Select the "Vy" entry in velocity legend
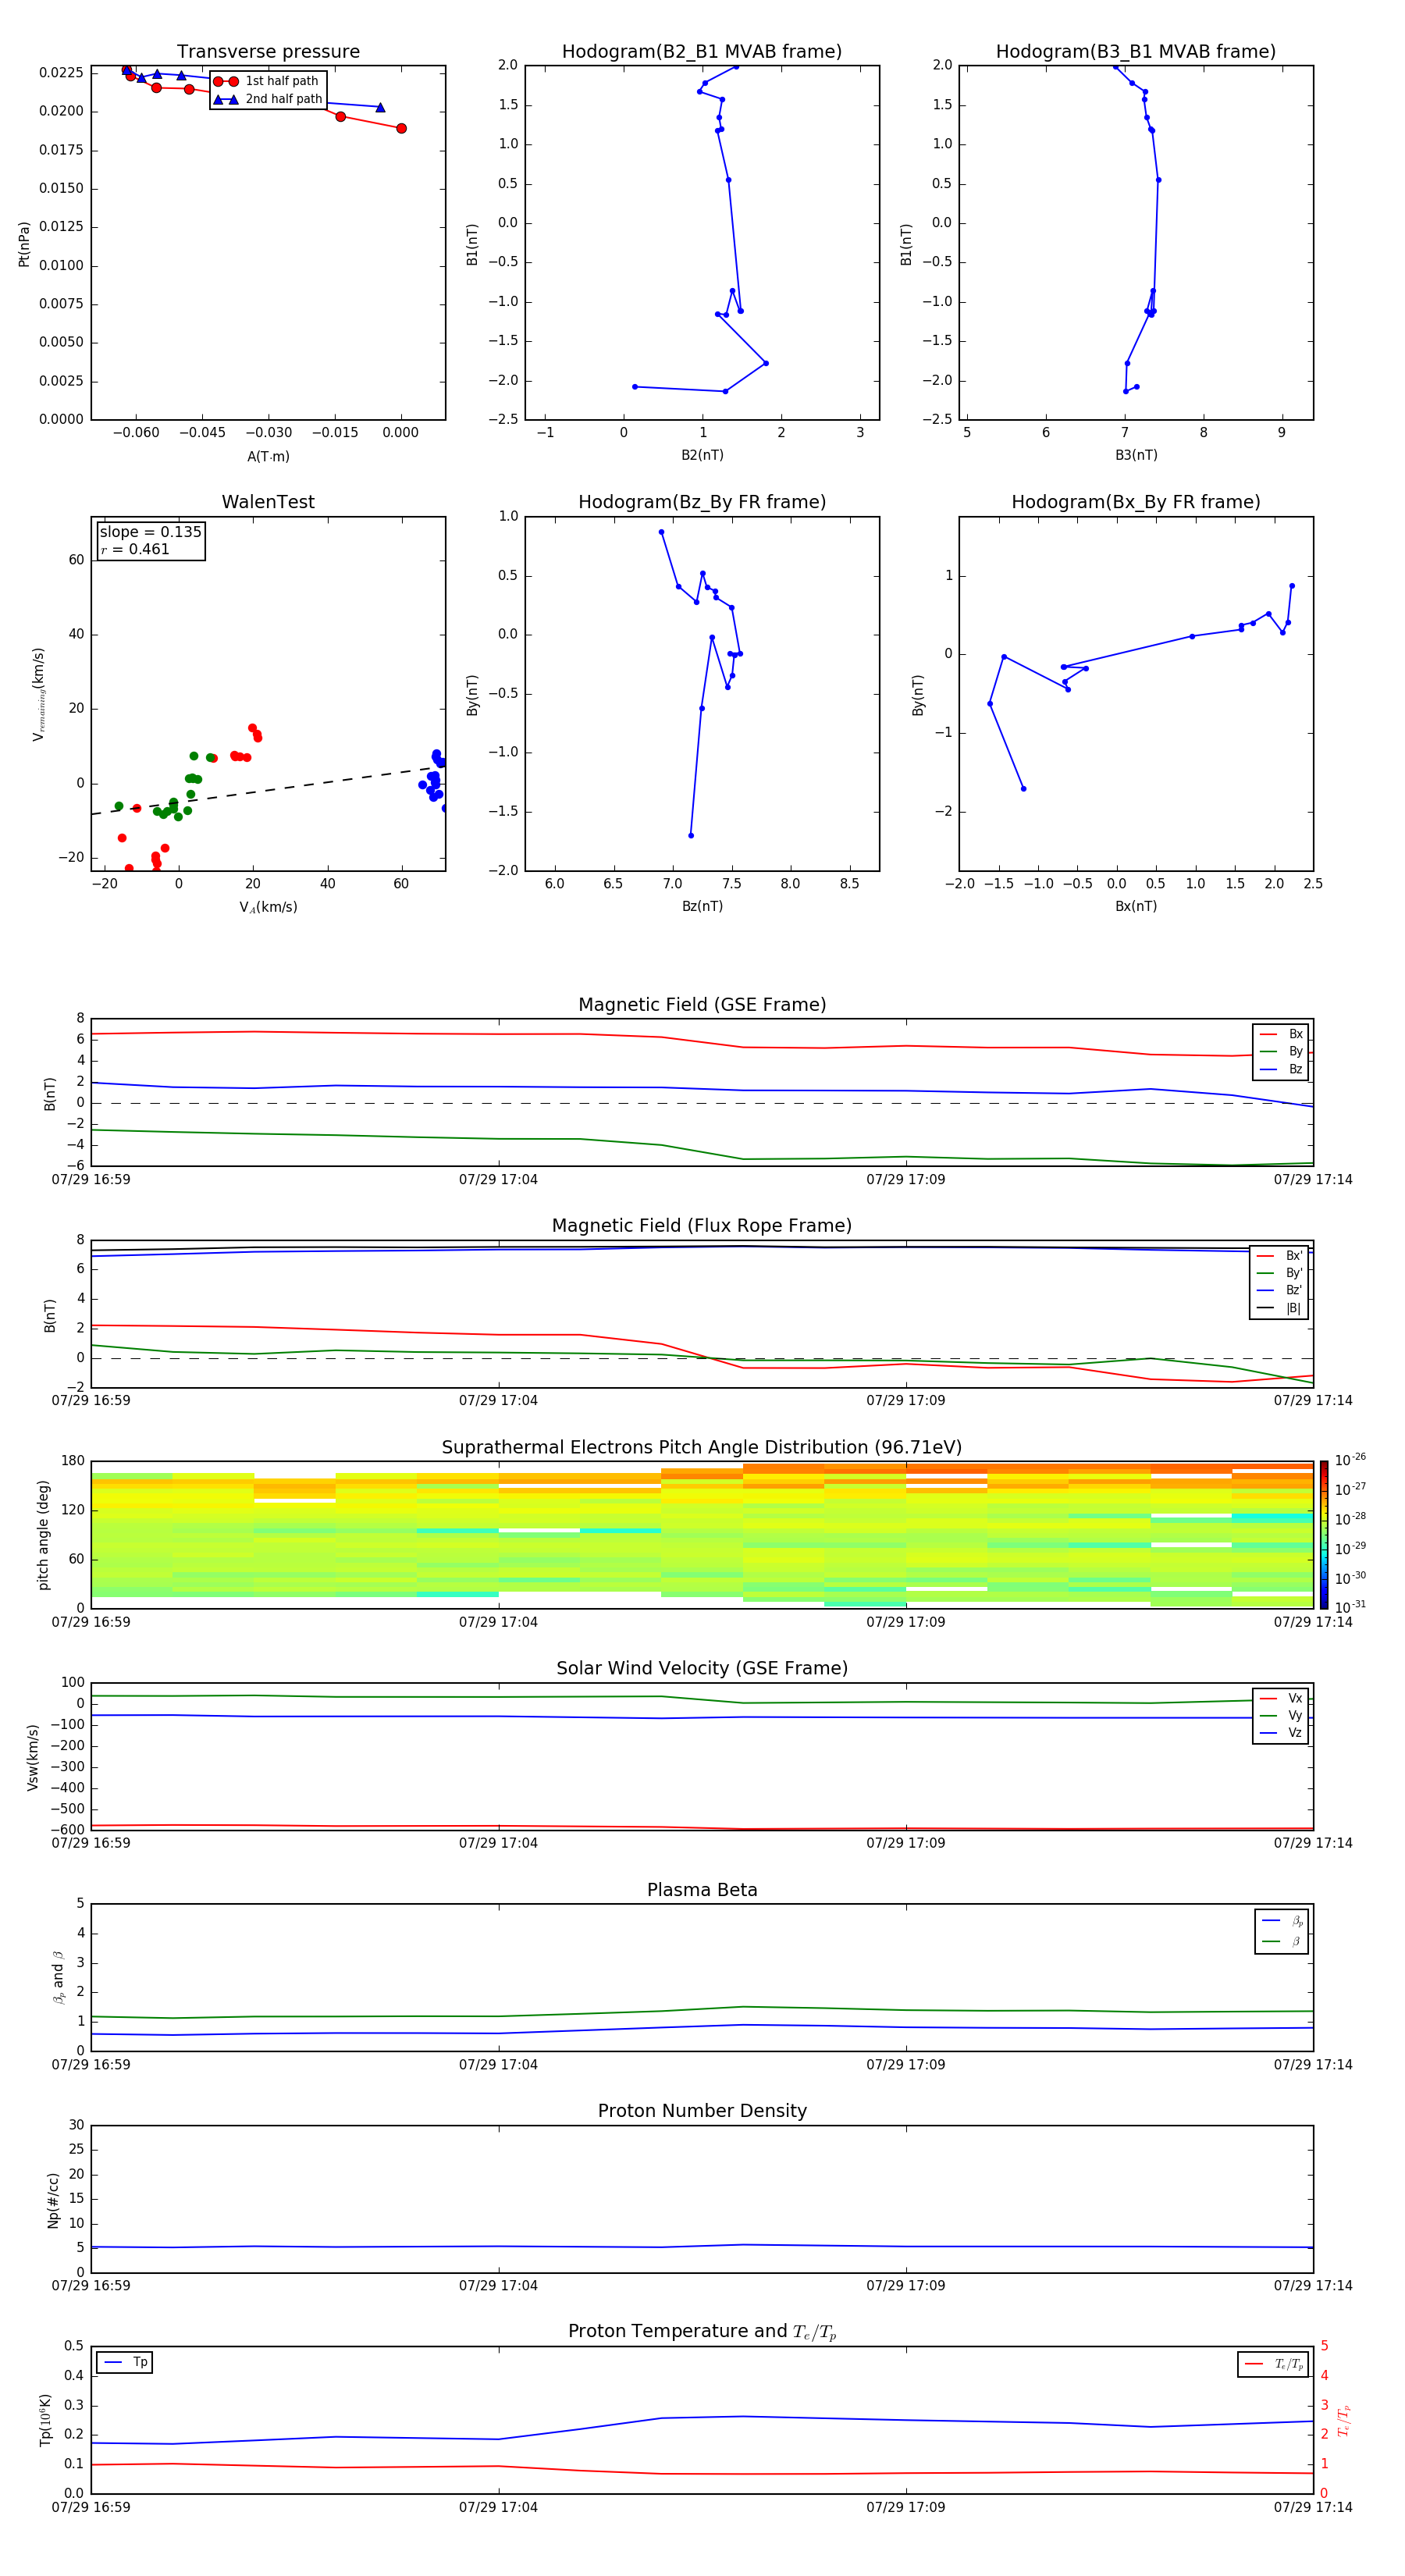1405x2576 pixels. click(1281, 1715)
